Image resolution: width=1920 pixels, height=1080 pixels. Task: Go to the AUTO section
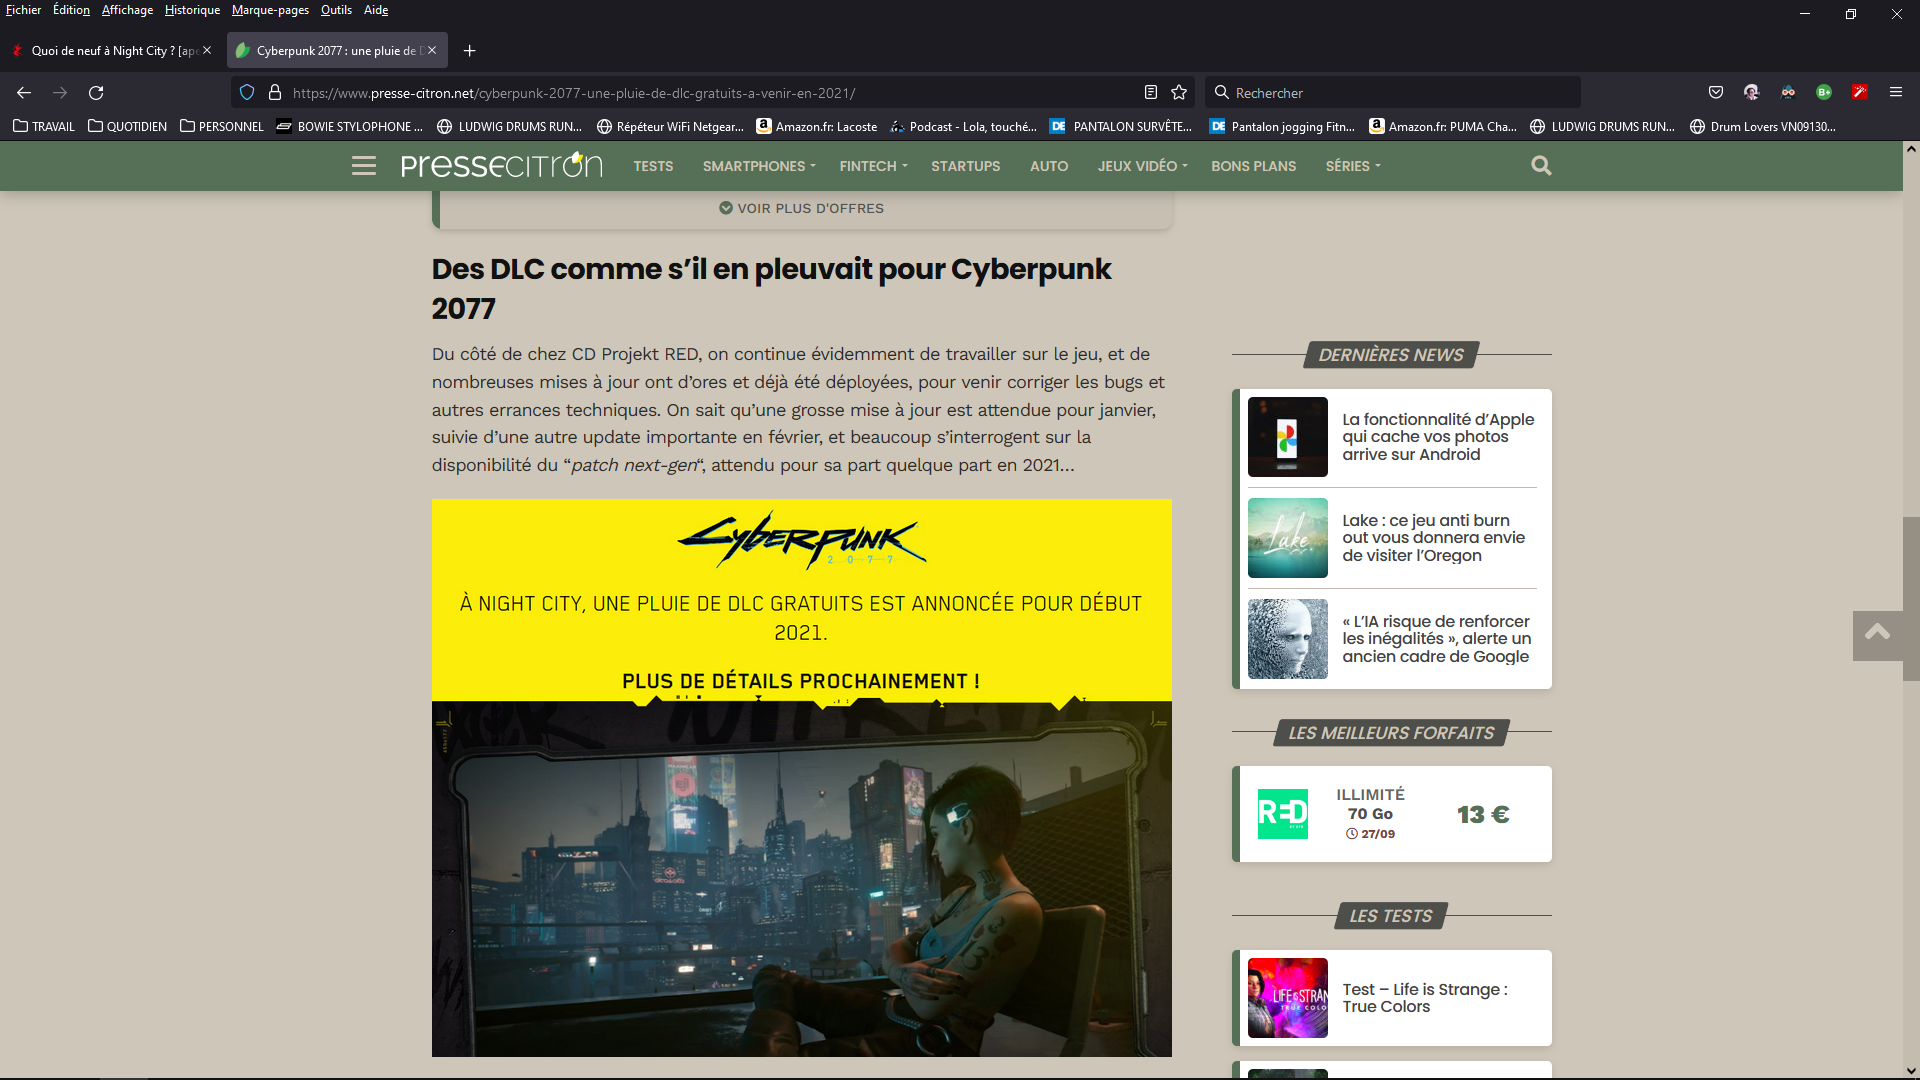pos(1049,166)
